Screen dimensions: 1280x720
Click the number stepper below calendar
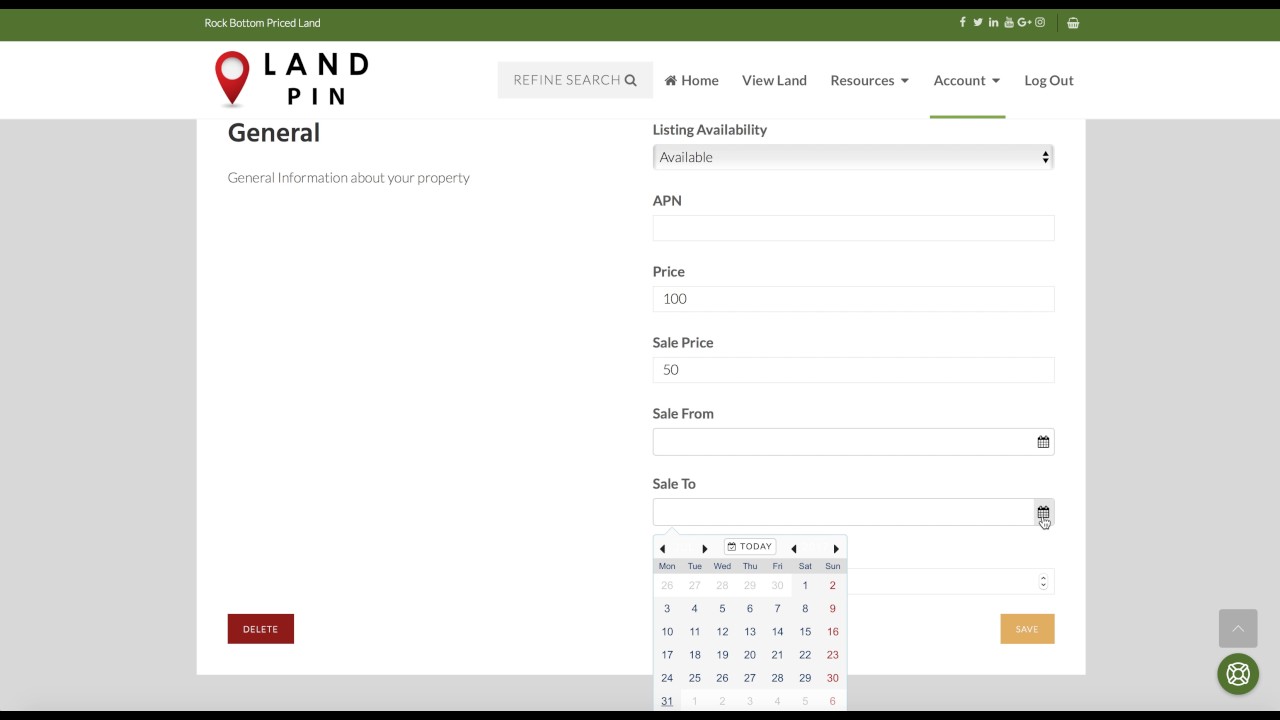coord(1043,582)
